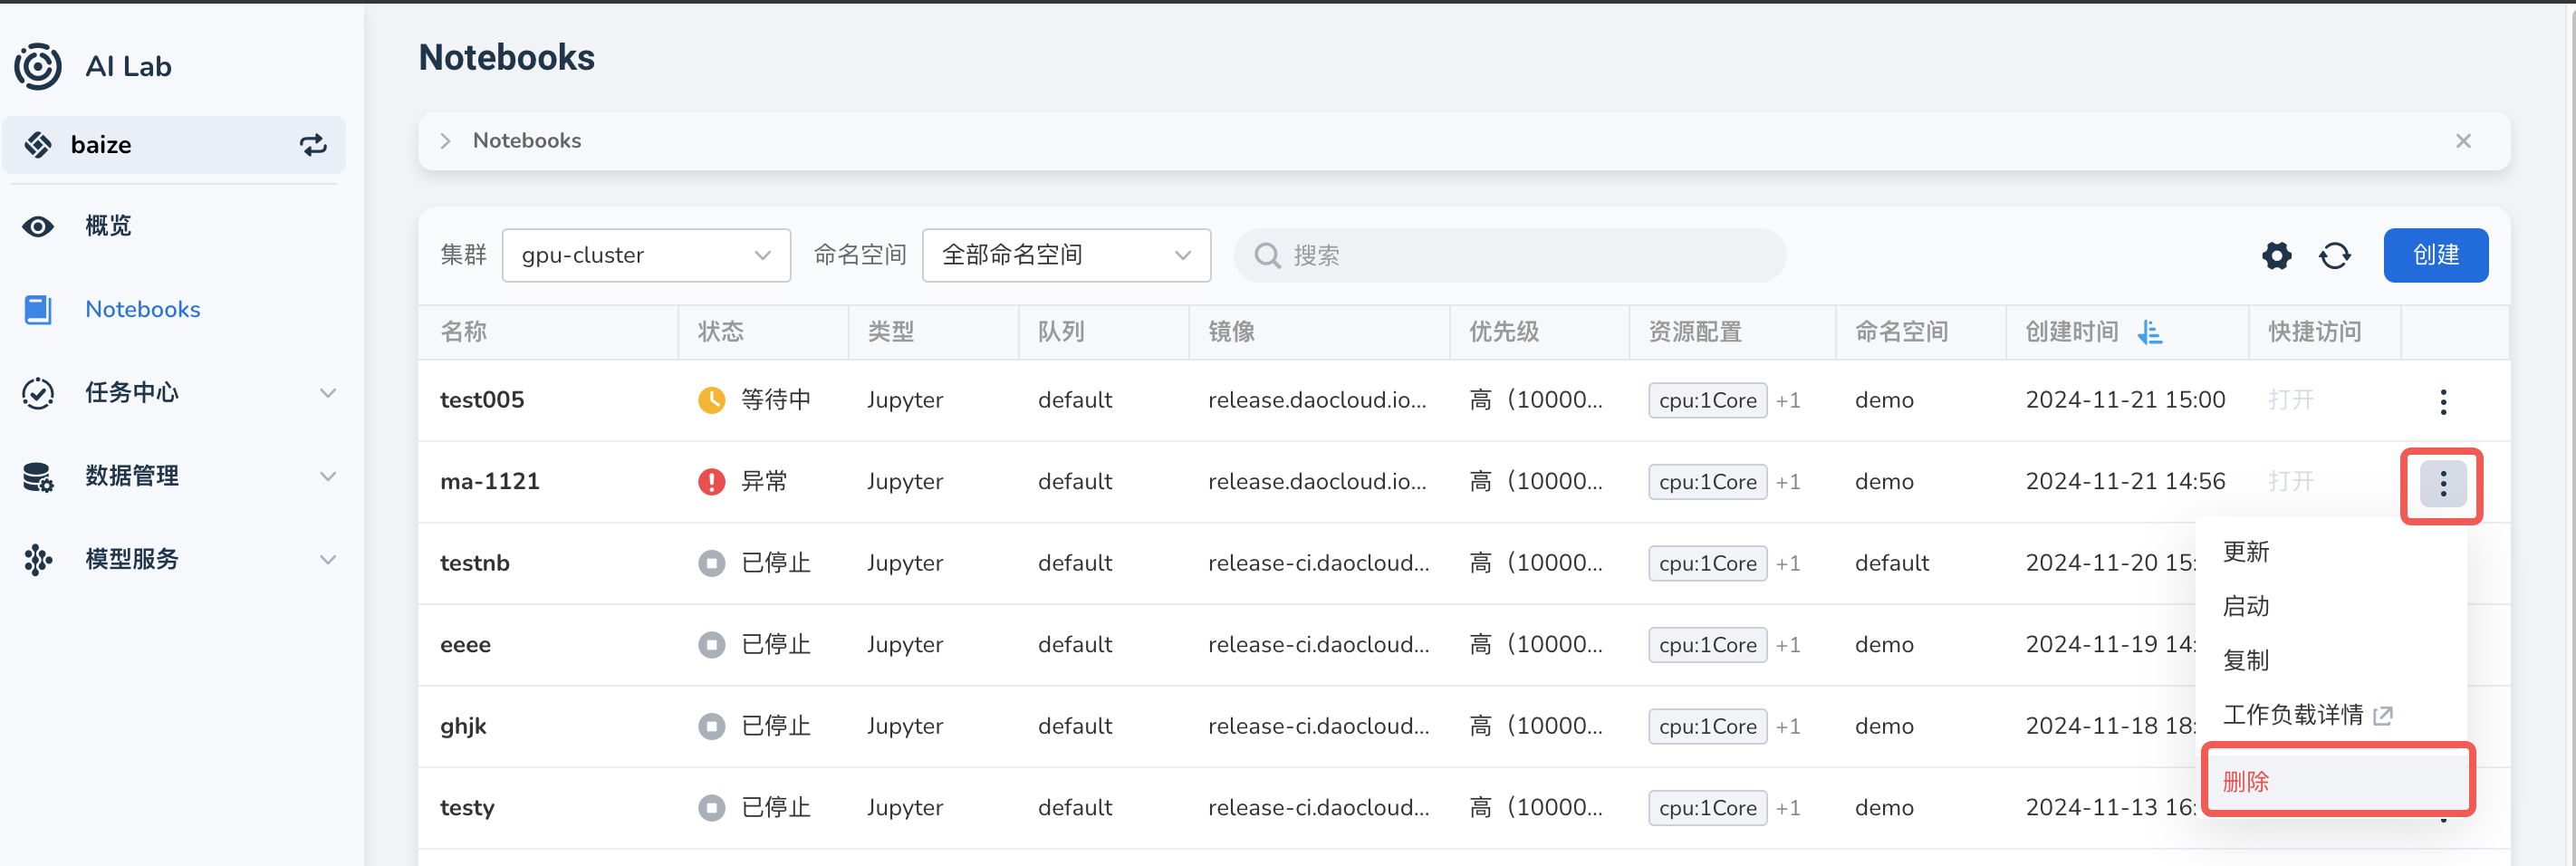2576x866 pixels.
Task: Click the 已停止 icon for eeee
Action: 711,645
